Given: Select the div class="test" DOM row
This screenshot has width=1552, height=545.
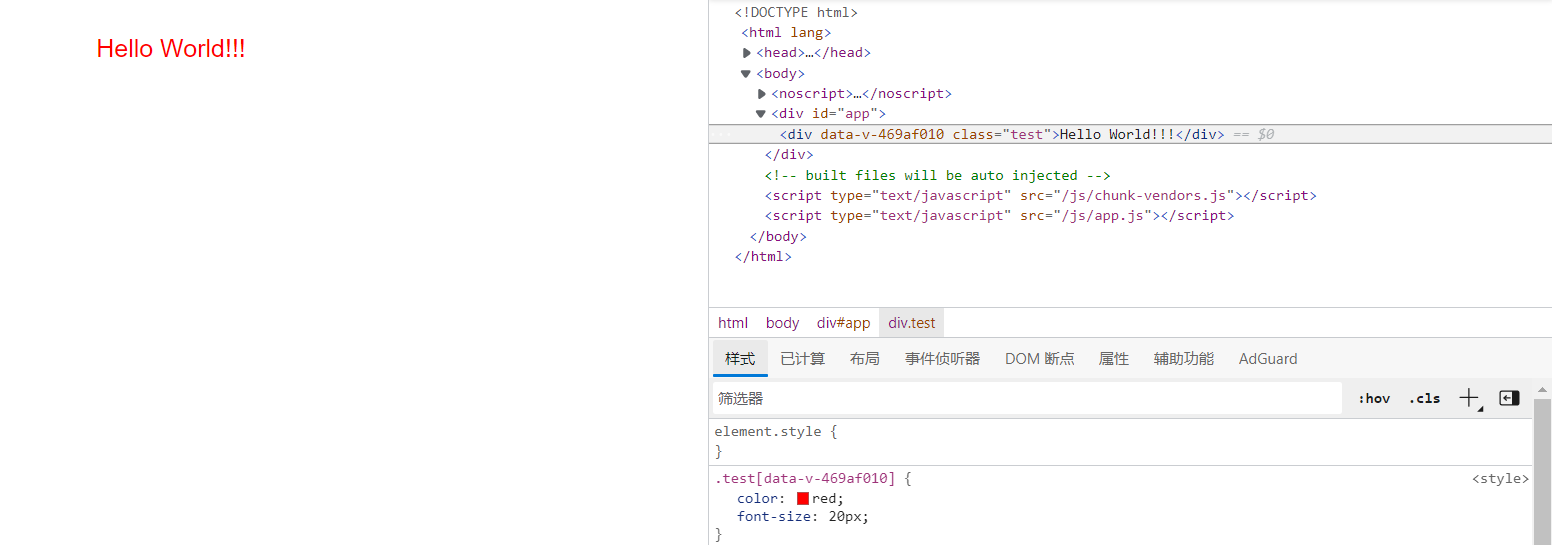Looking at the screenshot, I should pos(1130,134).
